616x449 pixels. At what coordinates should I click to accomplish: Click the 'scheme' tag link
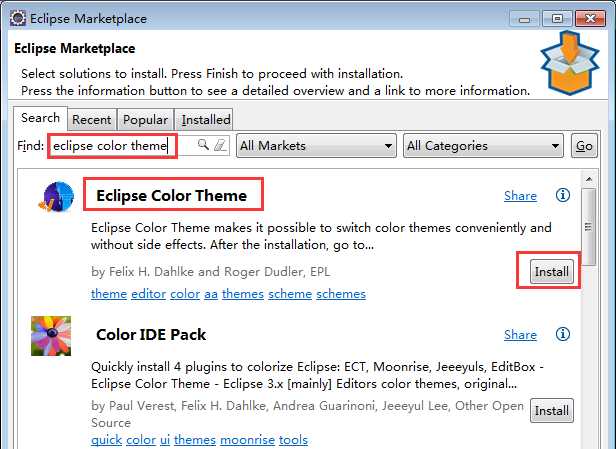tap(290, 294)
